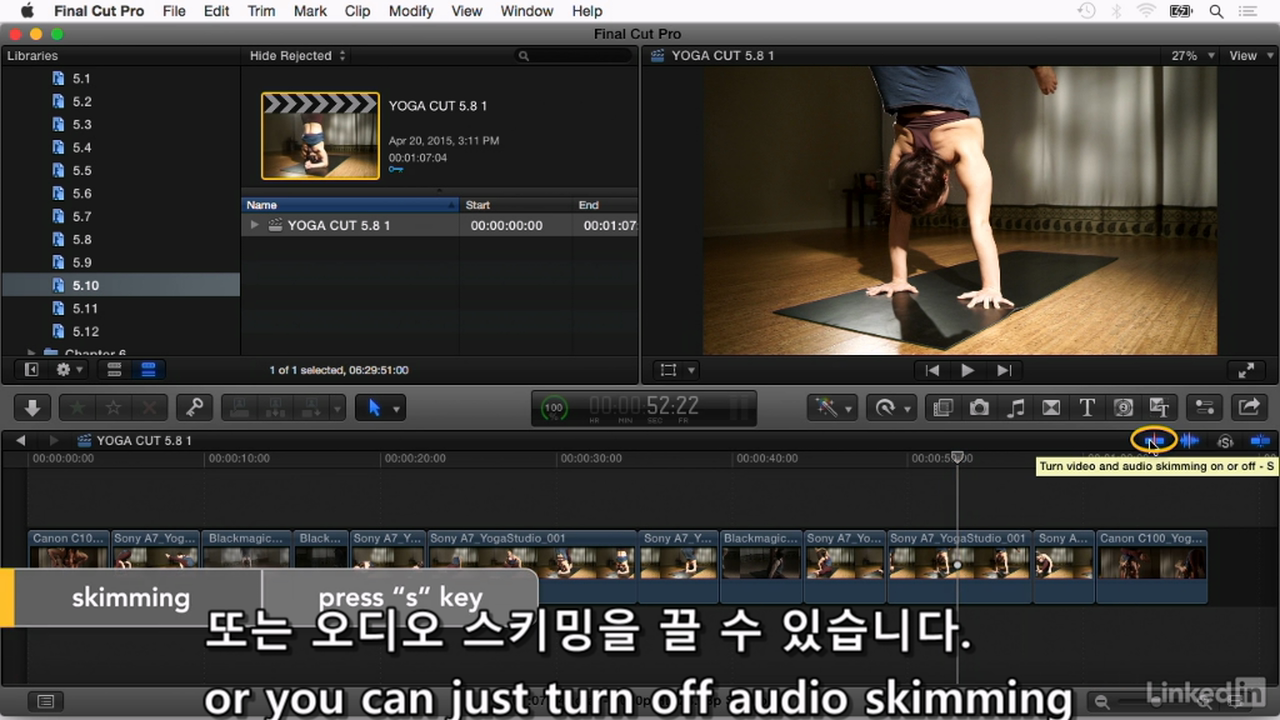This screenshot has width=1280, height=720.
Task: Open the Clip menu
Action: [357, 11]
